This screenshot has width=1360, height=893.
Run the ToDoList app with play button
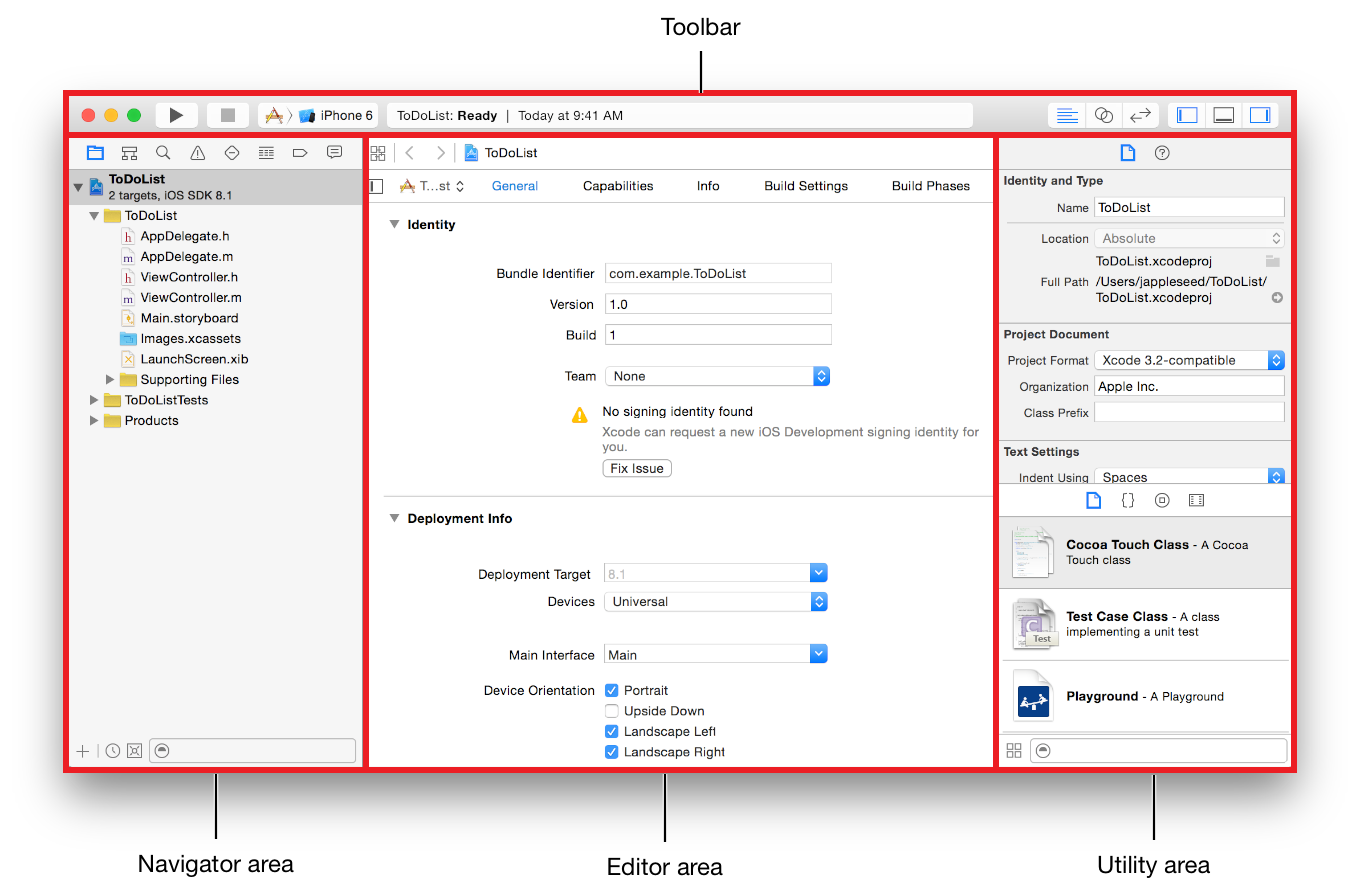pyautogui.click(x=176, y=114)
